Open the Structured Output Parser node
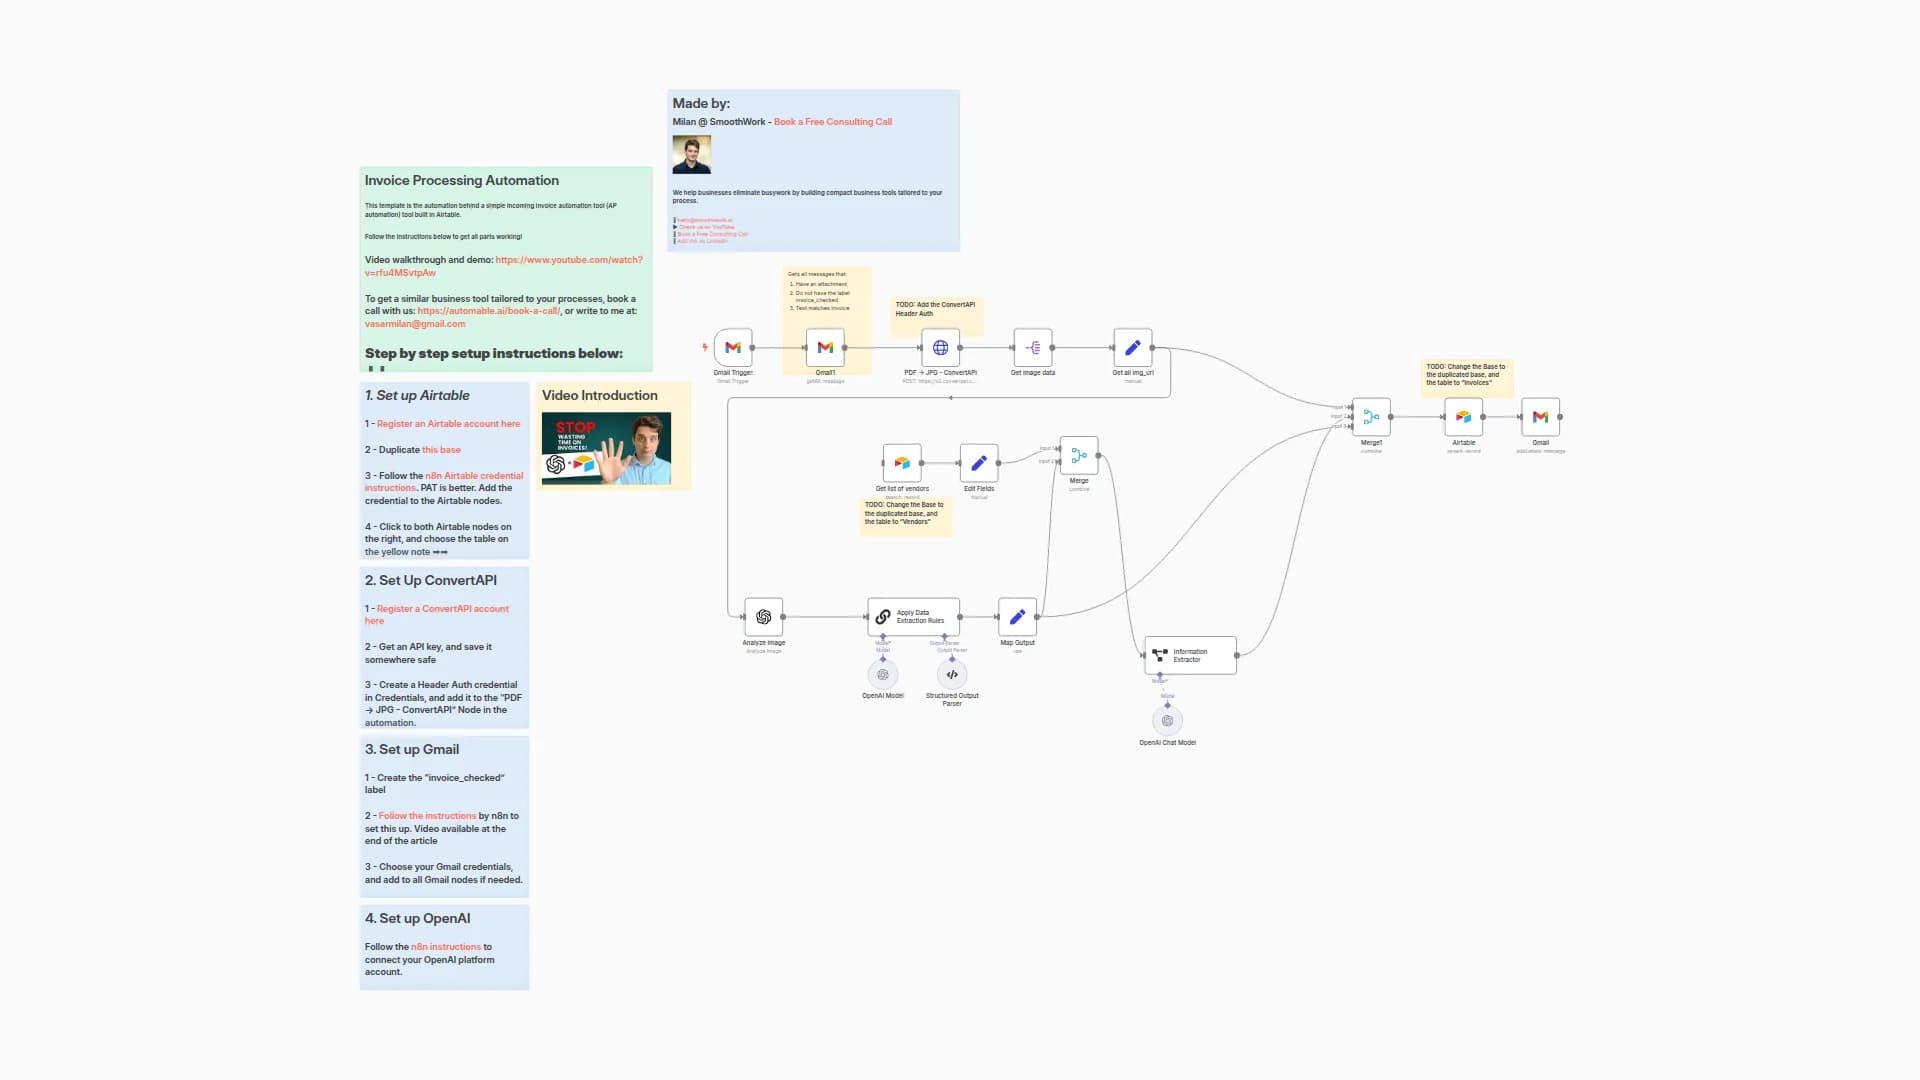This screenshot has height=1080, width=1920. click(x=951, y=674)
